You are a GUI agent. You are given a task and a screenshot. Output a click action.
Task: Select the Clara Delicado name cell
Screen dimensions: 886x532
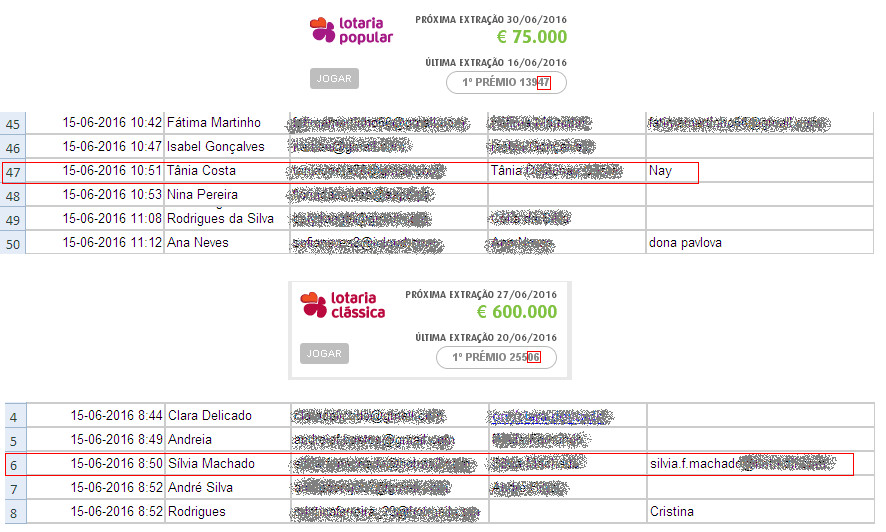tap(226, 416)
